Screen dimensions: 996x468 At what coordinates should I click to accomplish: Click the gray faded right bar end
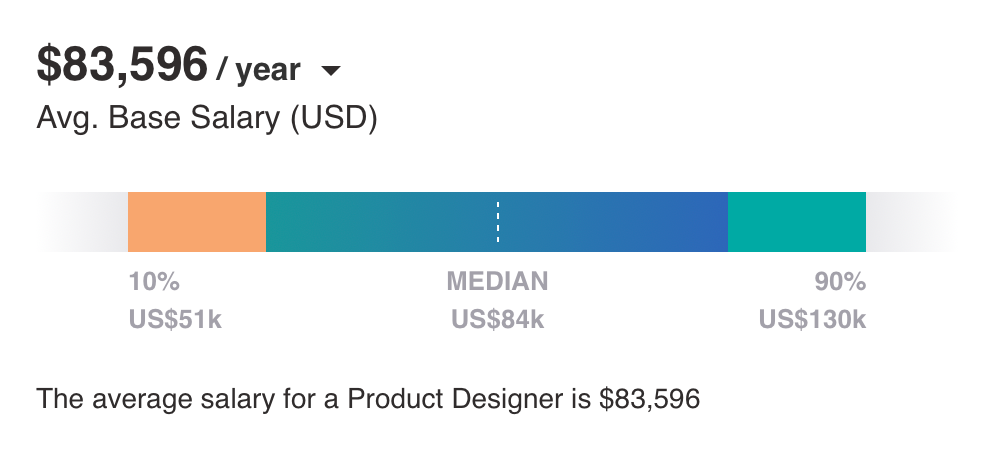(x=911, y=222)
